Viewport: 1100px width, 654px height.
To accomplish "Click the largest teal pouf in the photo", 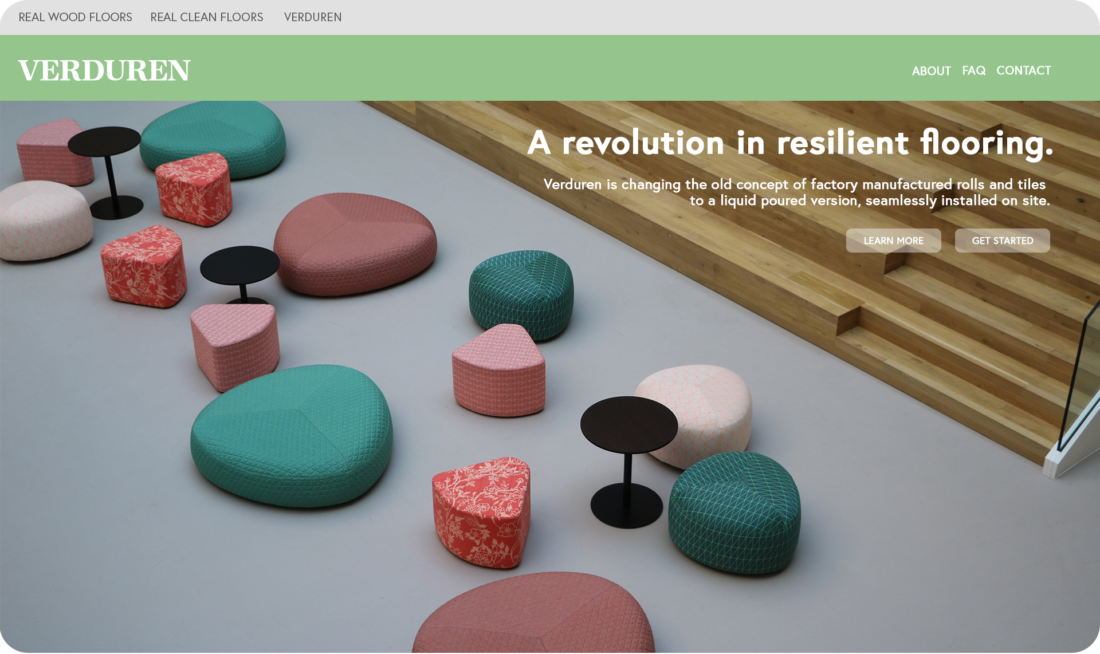I will click(x=291, y=435).
